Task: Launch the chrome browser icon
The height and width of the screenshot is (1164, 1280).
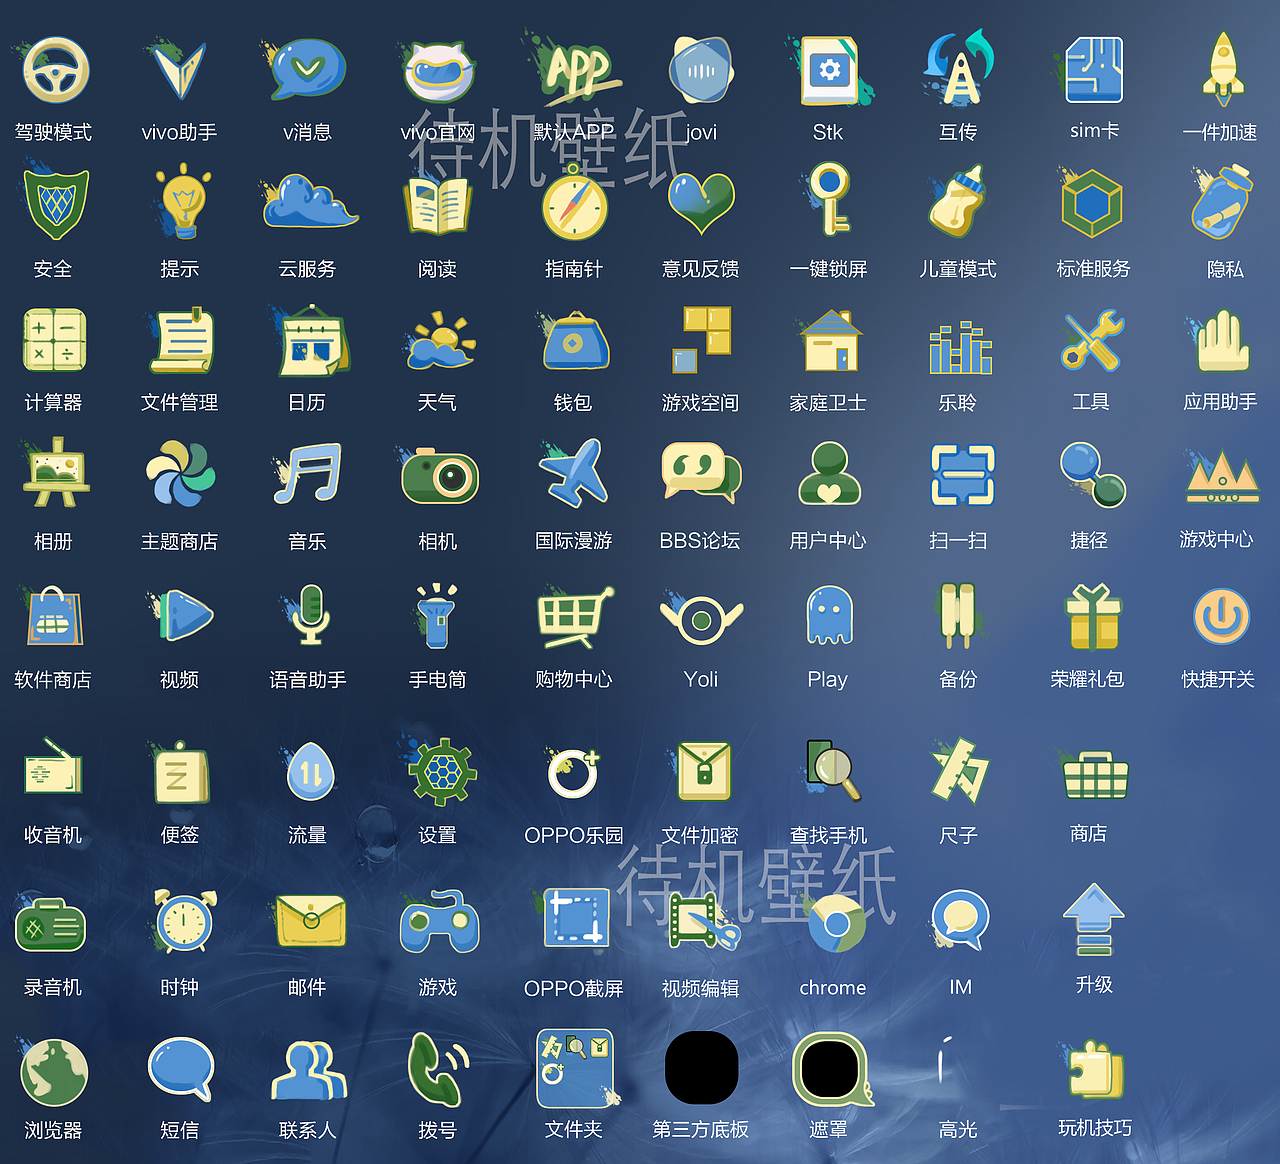Action: (836, 924)
